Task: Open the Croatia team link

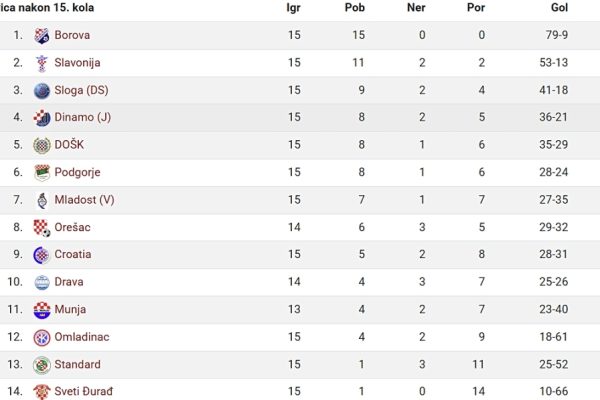Action: point(73,255)
